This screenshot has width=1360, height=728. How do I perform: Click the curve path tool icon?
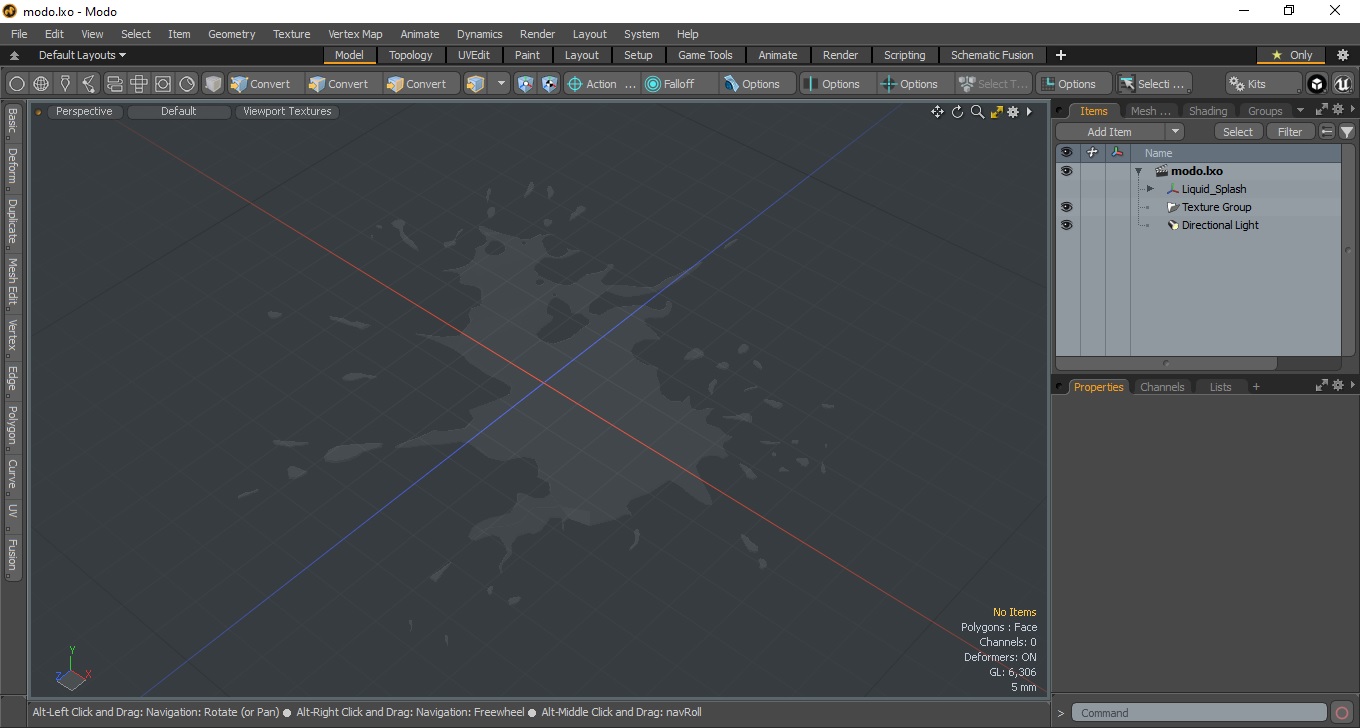(89, 84)
